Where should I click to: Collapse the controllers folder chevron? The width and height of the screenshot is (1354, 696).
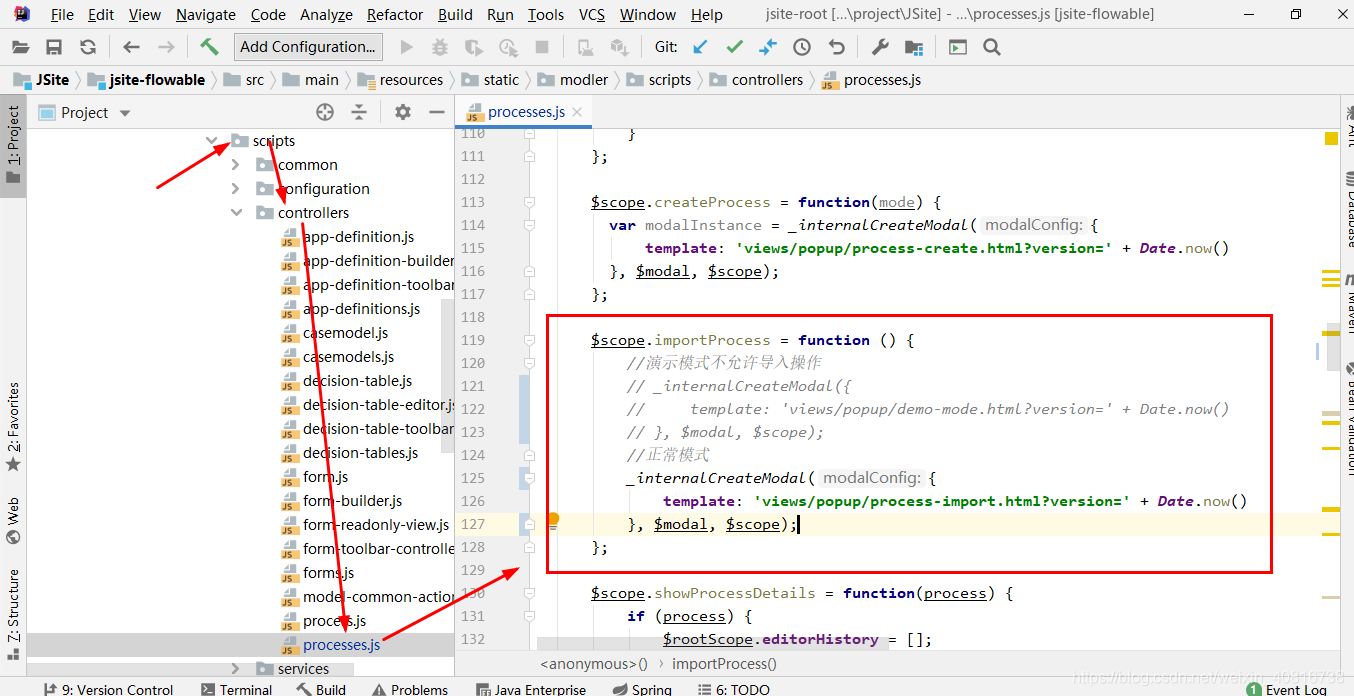pos(236,213)
